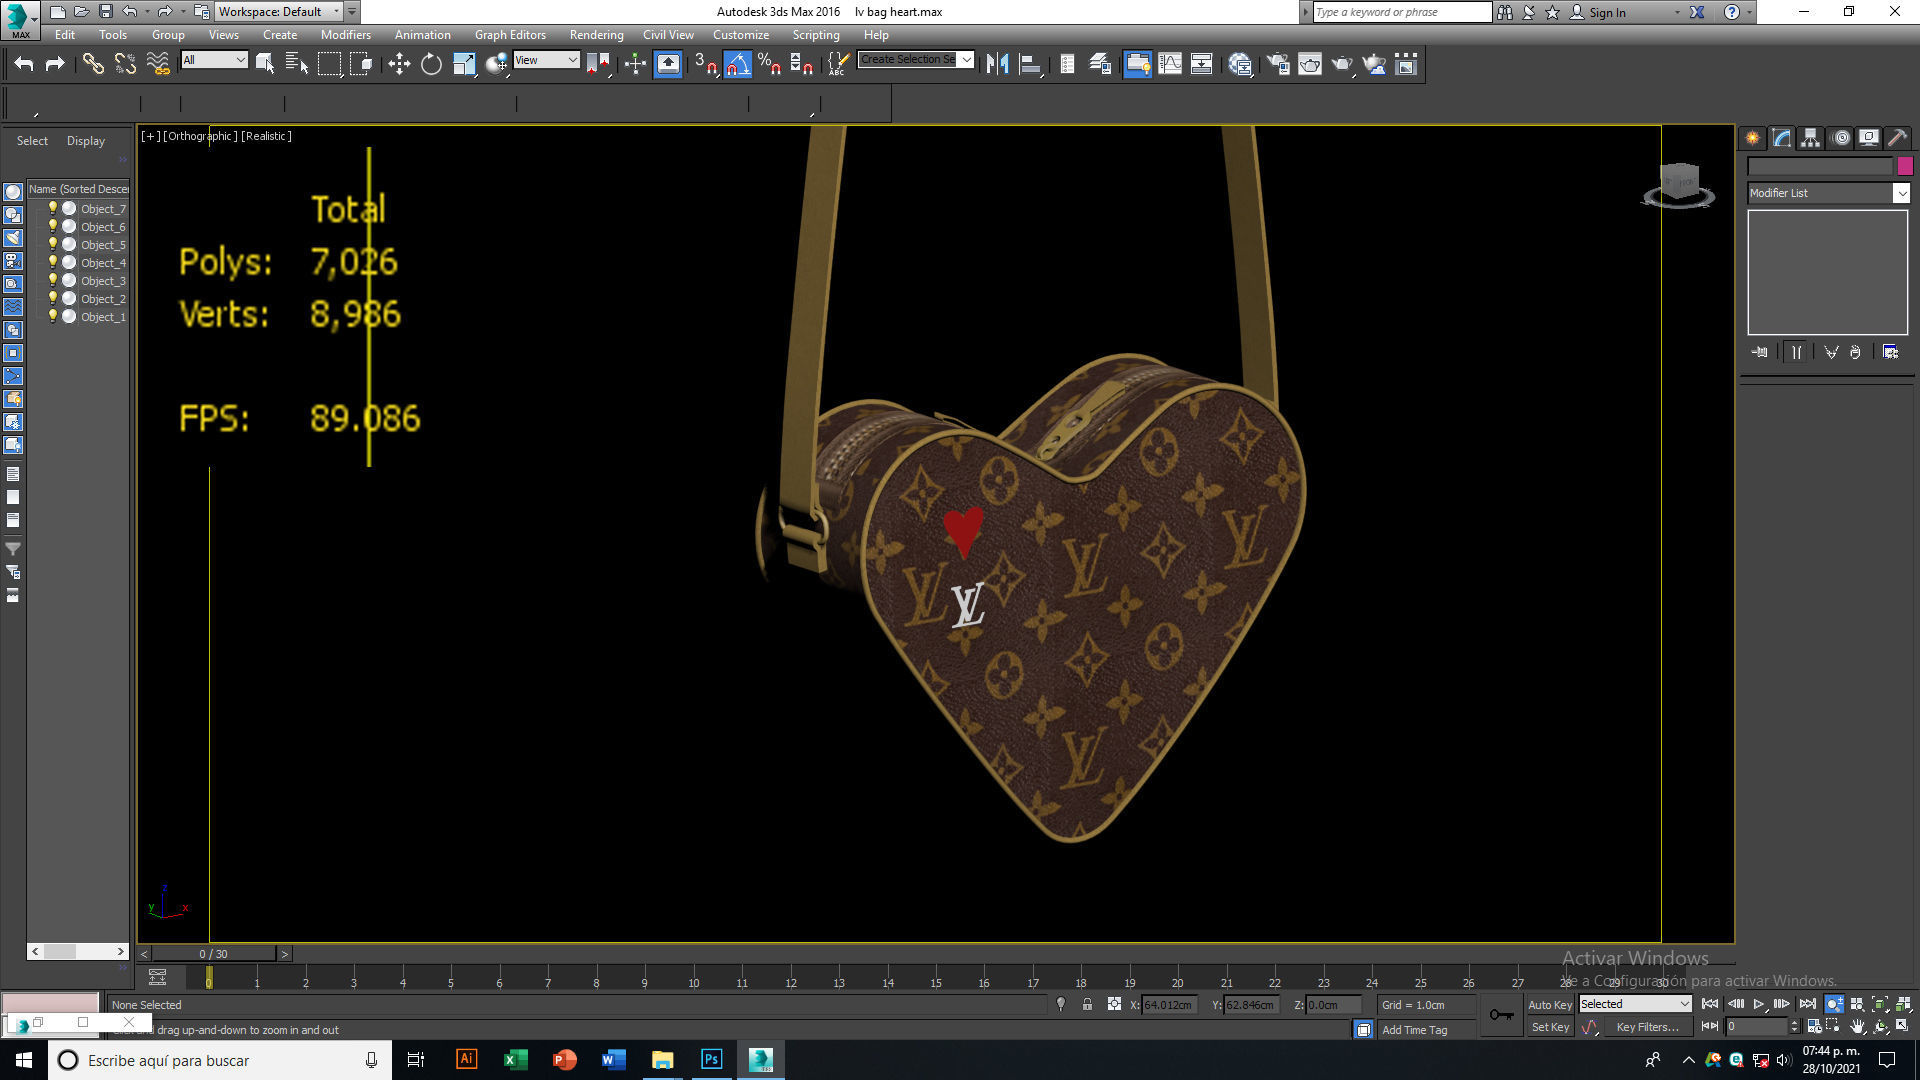Select the Select Object tool
The image size is (1920, 1080).
pyautogui.click(x=265, y=64)
